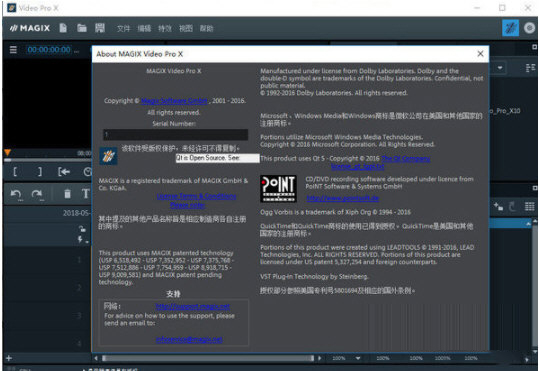Click the lightning effects icon on track
This screenshot has height=371, width=539.
coord(80,239)
